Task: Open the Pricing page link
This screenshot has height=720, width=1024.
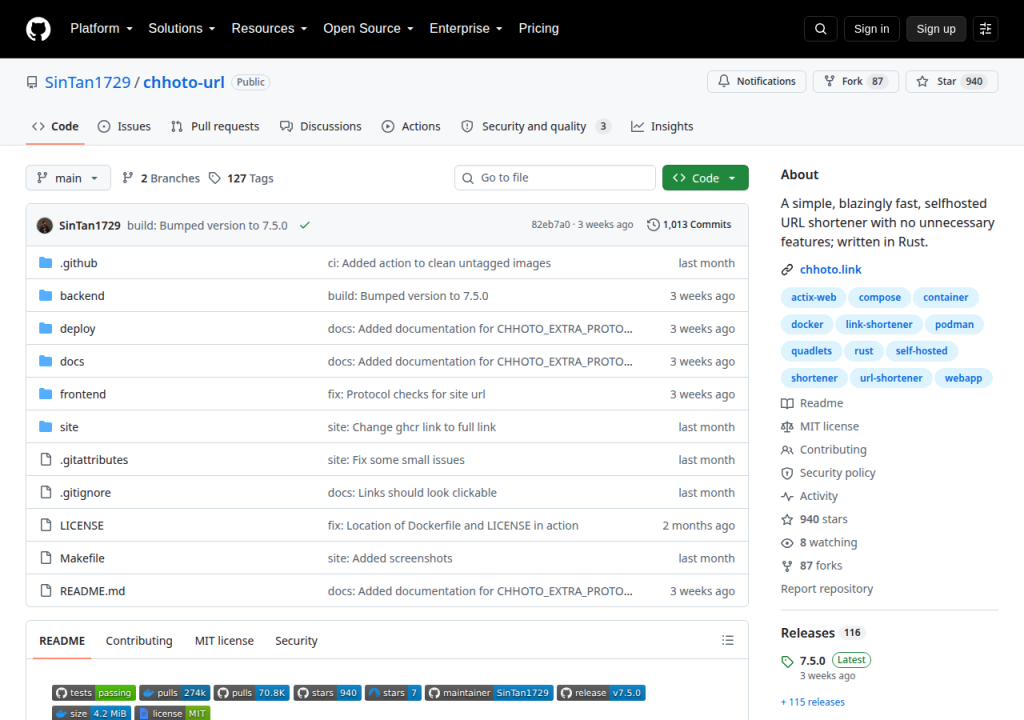Action: point(539,29)
